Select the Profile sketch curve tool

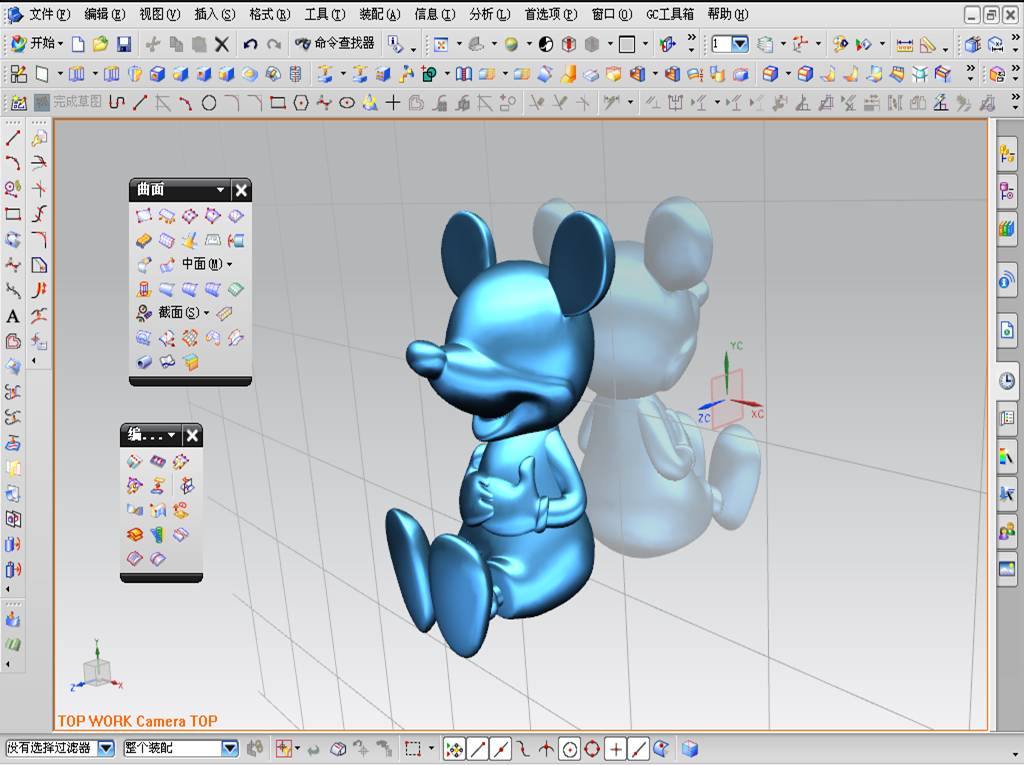point(117,102)
